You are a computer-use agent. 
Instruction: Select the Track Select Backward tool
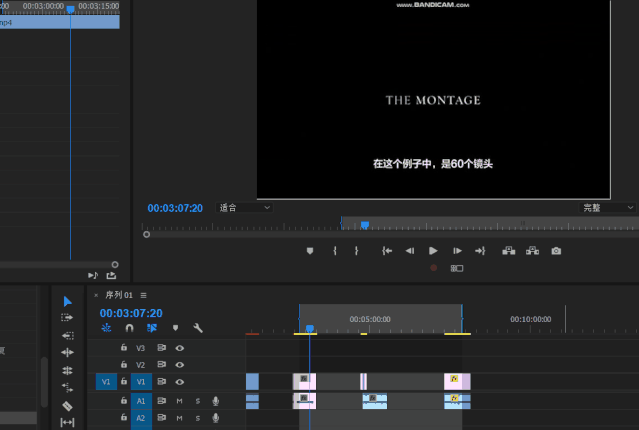pos(67,335)
